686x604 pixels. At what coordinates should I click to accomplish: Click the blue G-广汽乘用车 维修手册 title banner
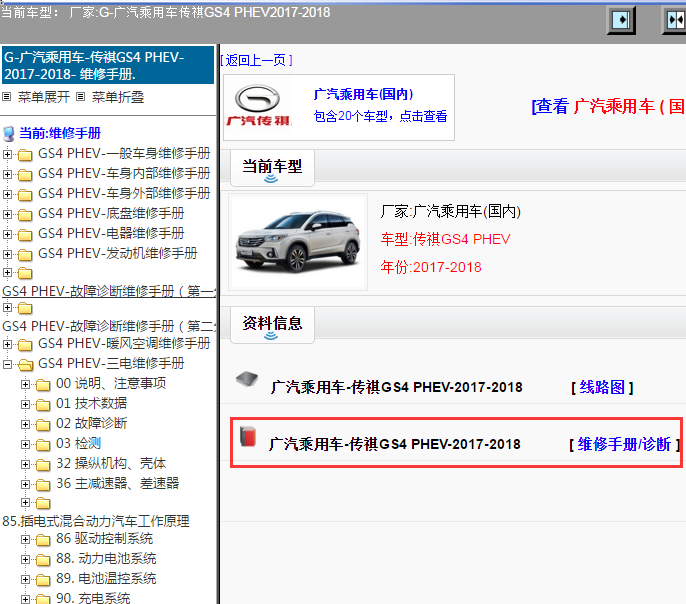click(x=108, y=65)
